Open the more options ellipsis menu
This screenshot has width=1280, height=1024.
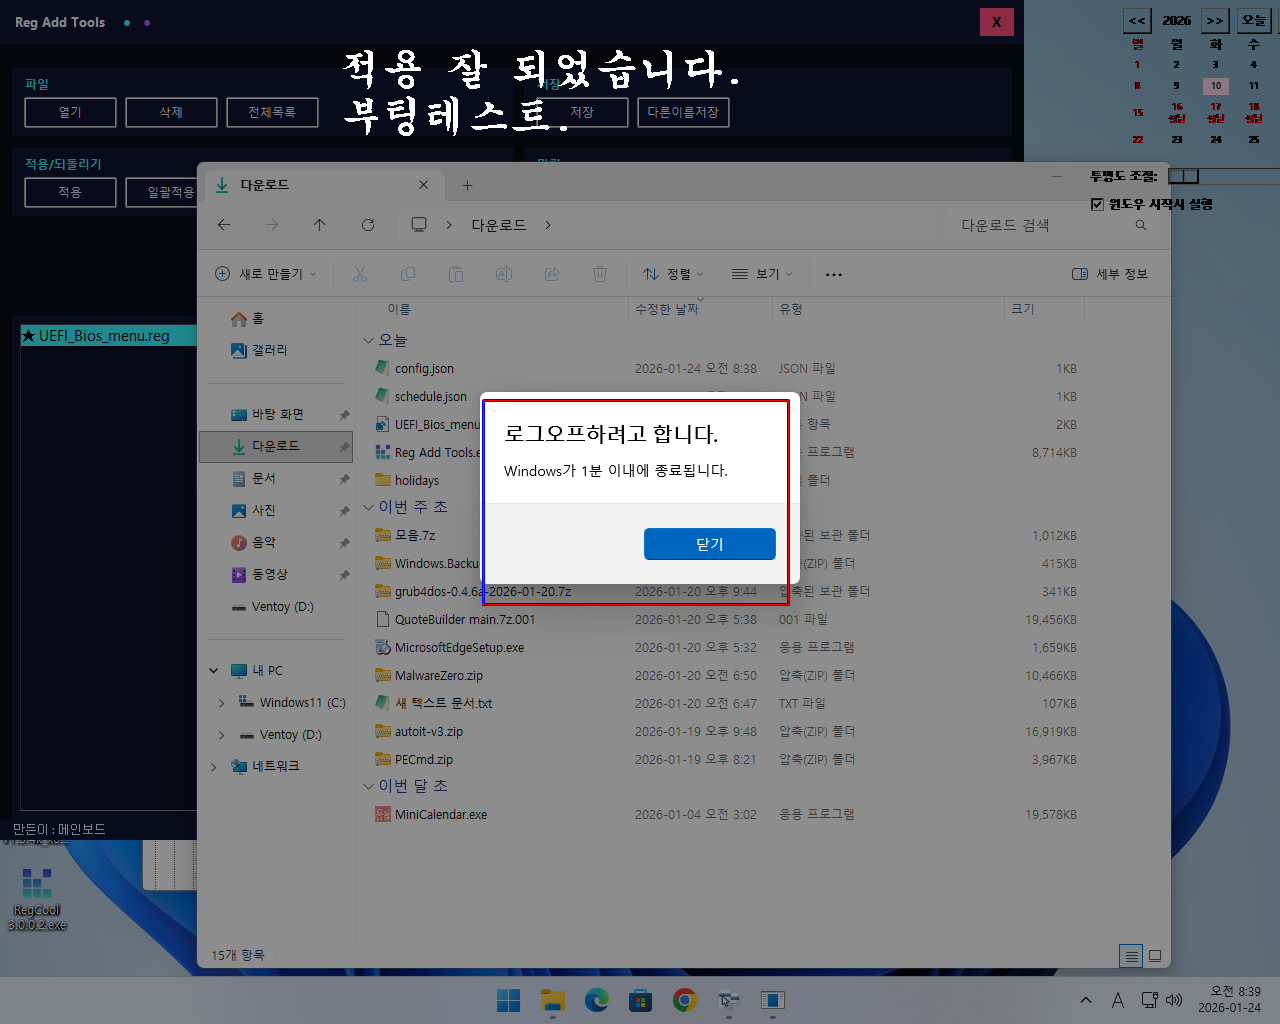point(834,274)
